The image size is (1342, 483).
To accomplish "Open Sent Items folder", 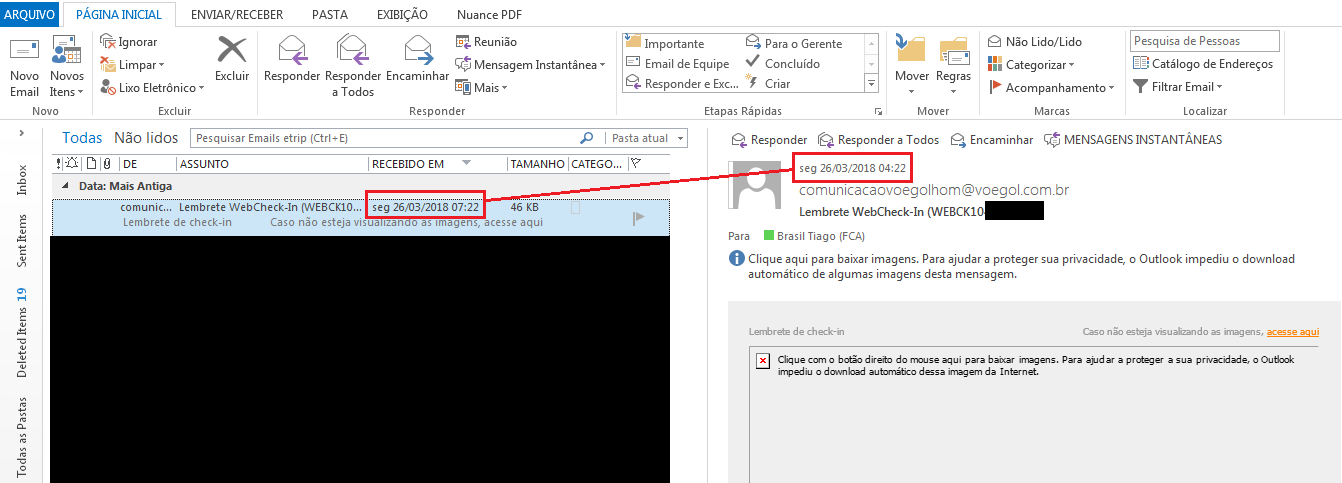I will click(22, 240).
